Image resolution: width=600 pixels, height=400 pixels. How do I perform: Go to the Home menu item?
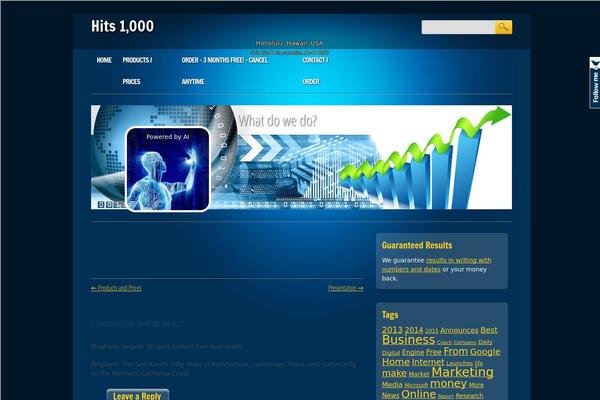pyautogui.click(x=104, y=60)
